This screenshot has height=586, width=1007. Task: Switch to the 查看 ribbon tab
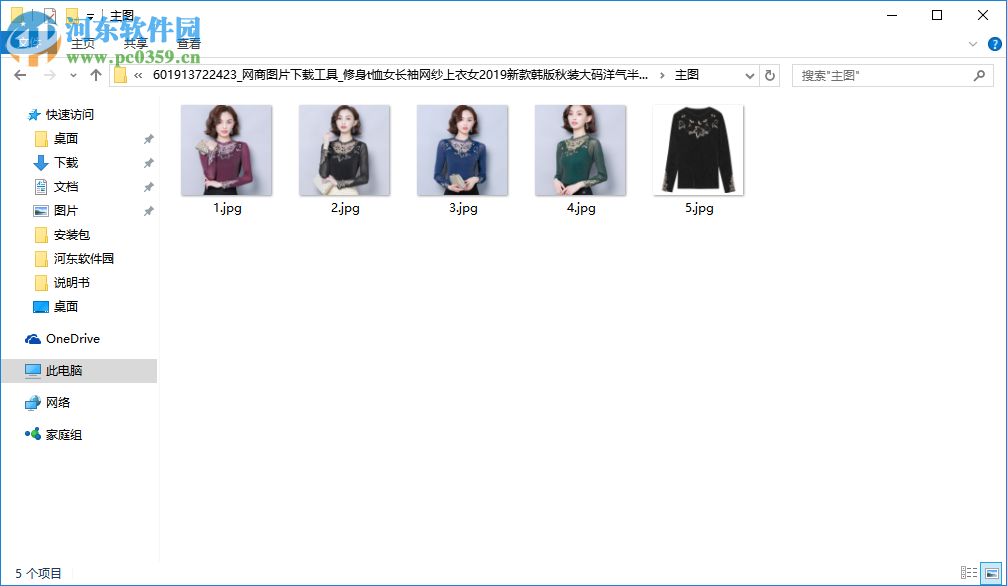(188, 43)
